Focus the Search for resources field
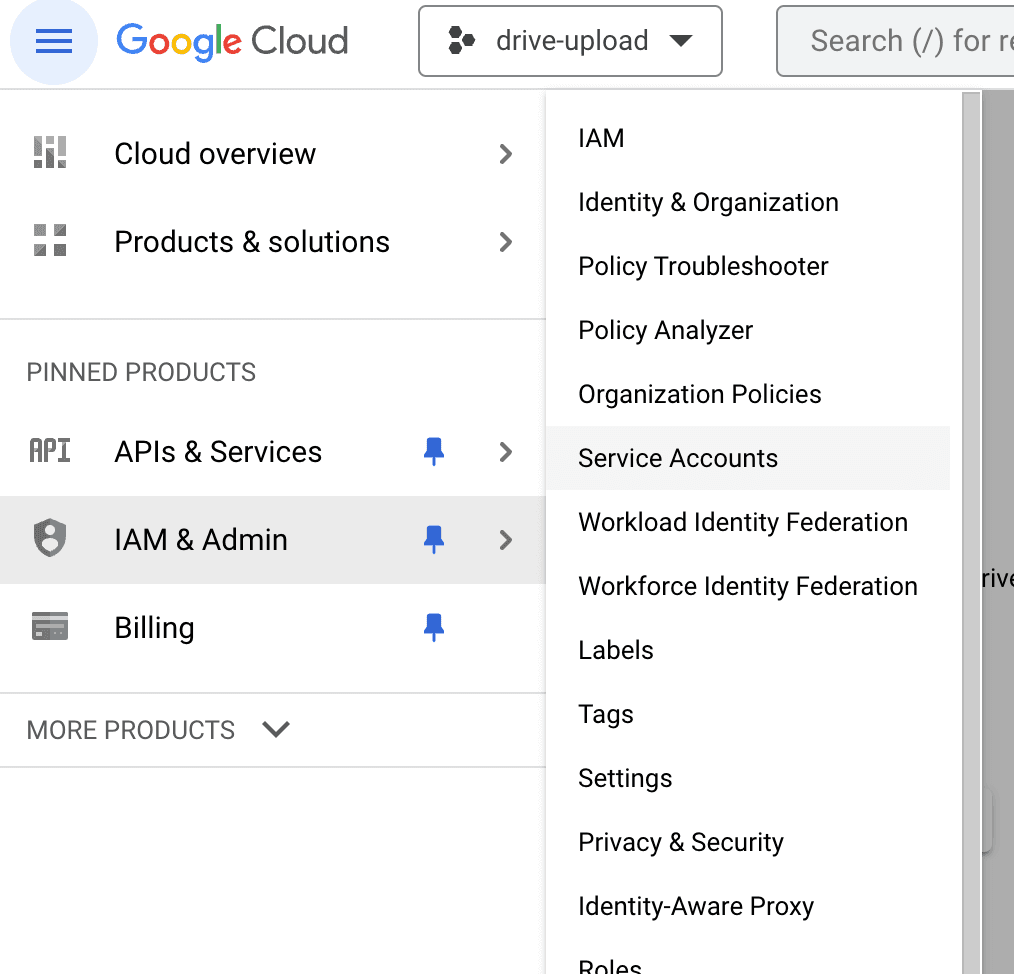This screenshot has width=1014, height=974. [x=896, y=41]
